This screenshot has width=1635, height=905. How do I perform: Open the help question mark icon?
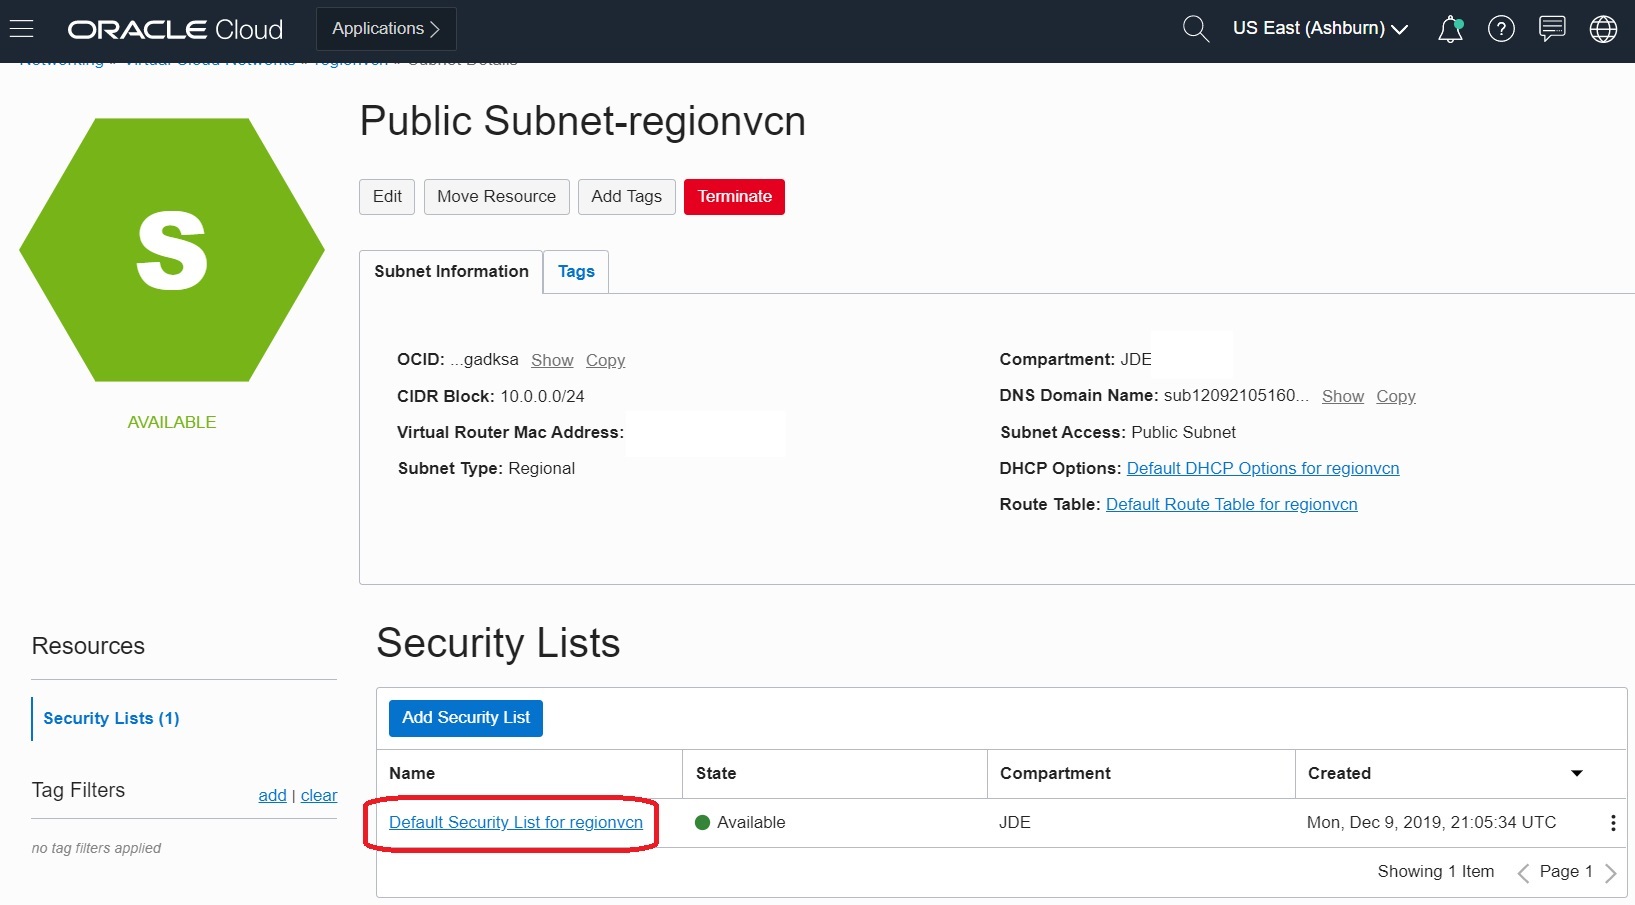1502,28
